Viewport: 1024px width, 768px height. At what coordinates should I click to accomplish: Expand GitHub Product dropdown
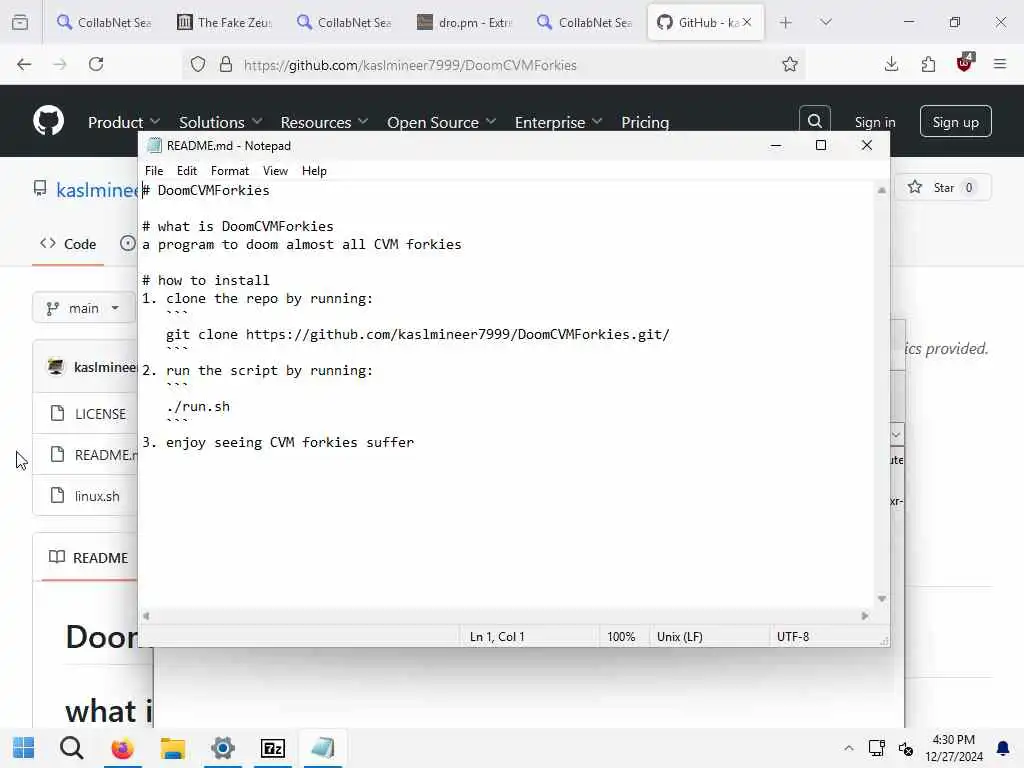click(x=124, y=122)
